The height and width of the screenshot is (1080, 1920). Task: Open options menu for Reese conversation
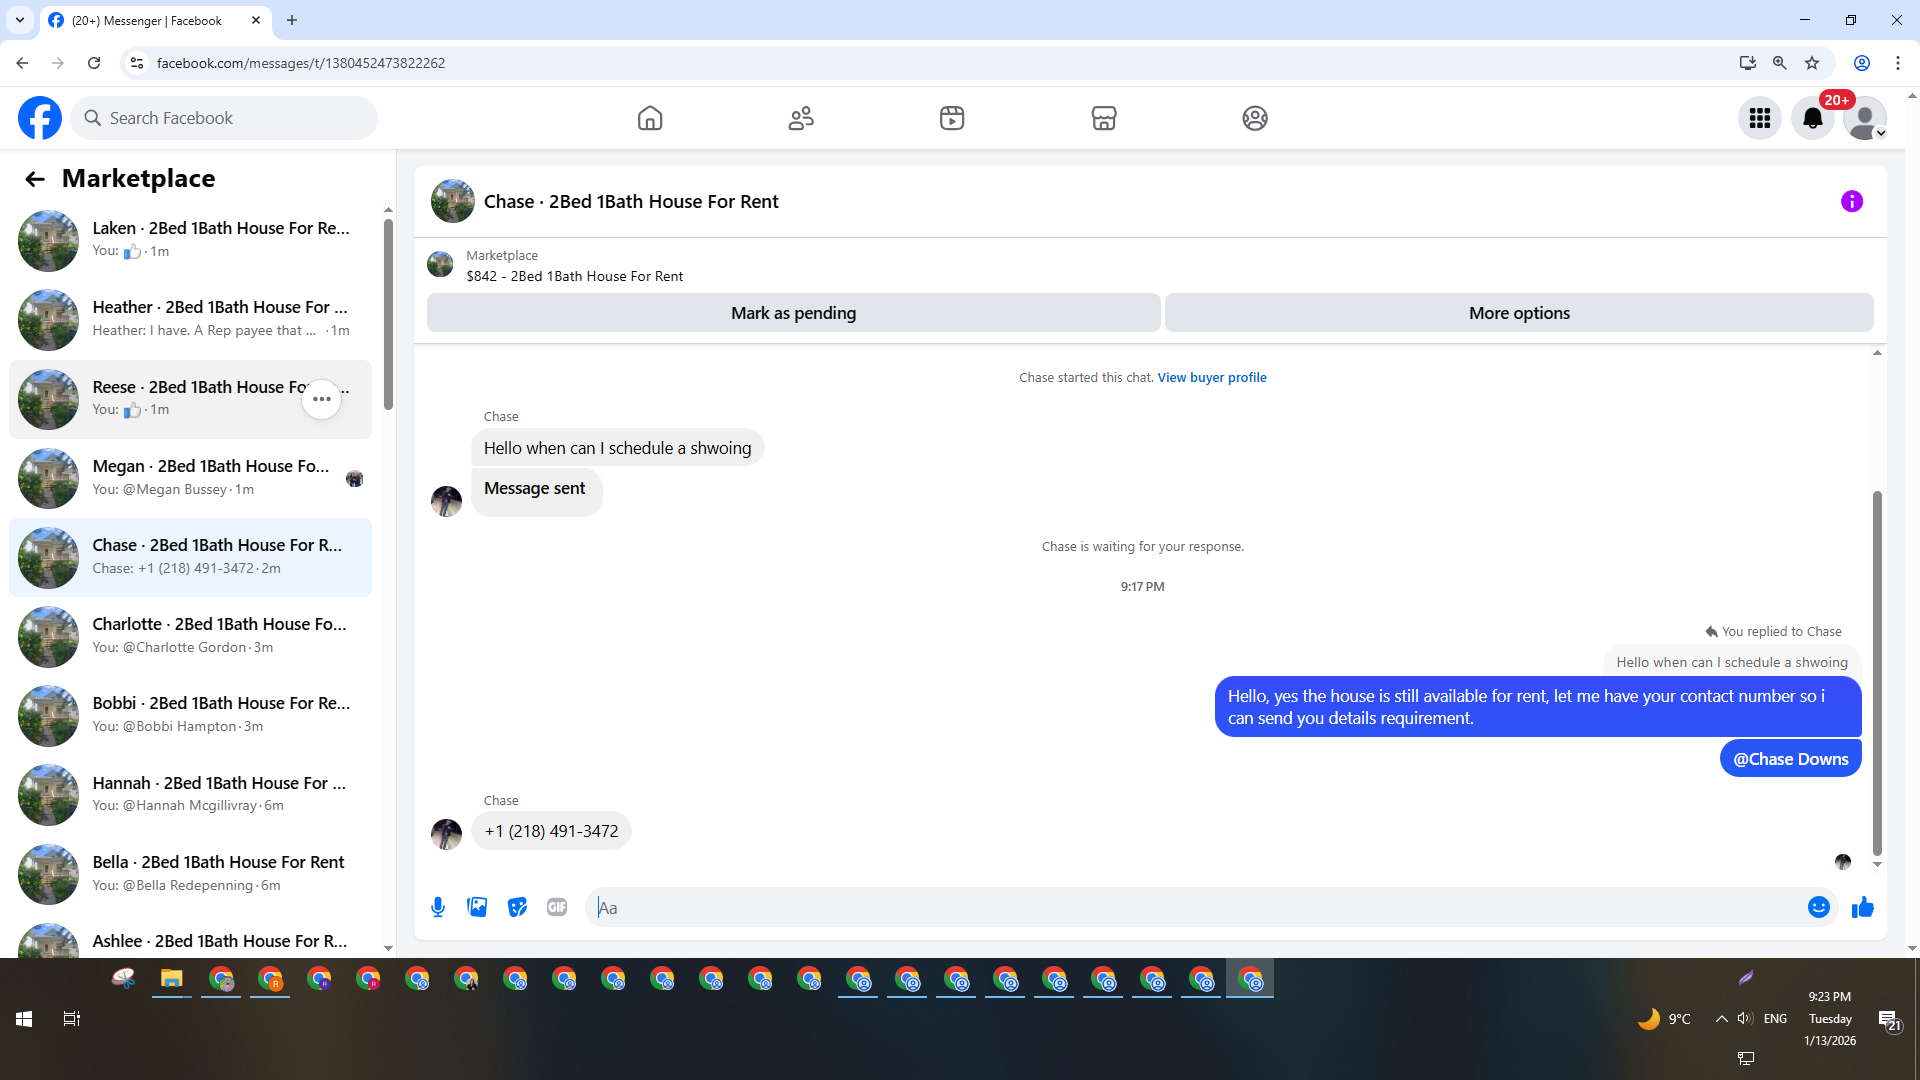pos(321,399)
